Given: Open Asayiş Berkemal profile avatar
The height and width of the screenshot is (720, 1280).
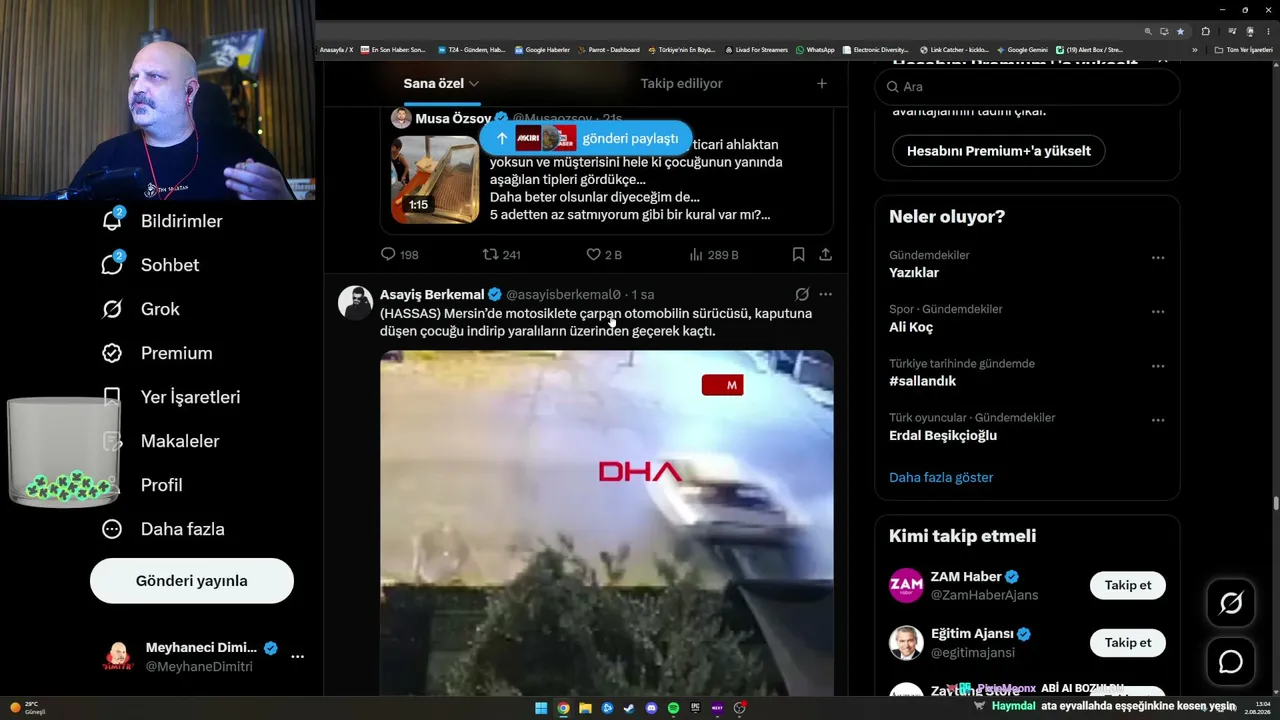Looking at the screenshot, I should pos(356,302).
